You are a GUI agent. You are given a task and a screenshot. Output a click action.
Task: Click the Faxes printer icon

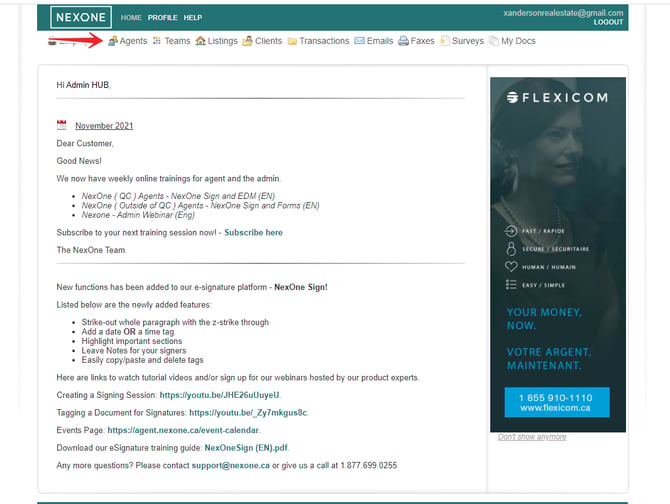coord(403,41)
